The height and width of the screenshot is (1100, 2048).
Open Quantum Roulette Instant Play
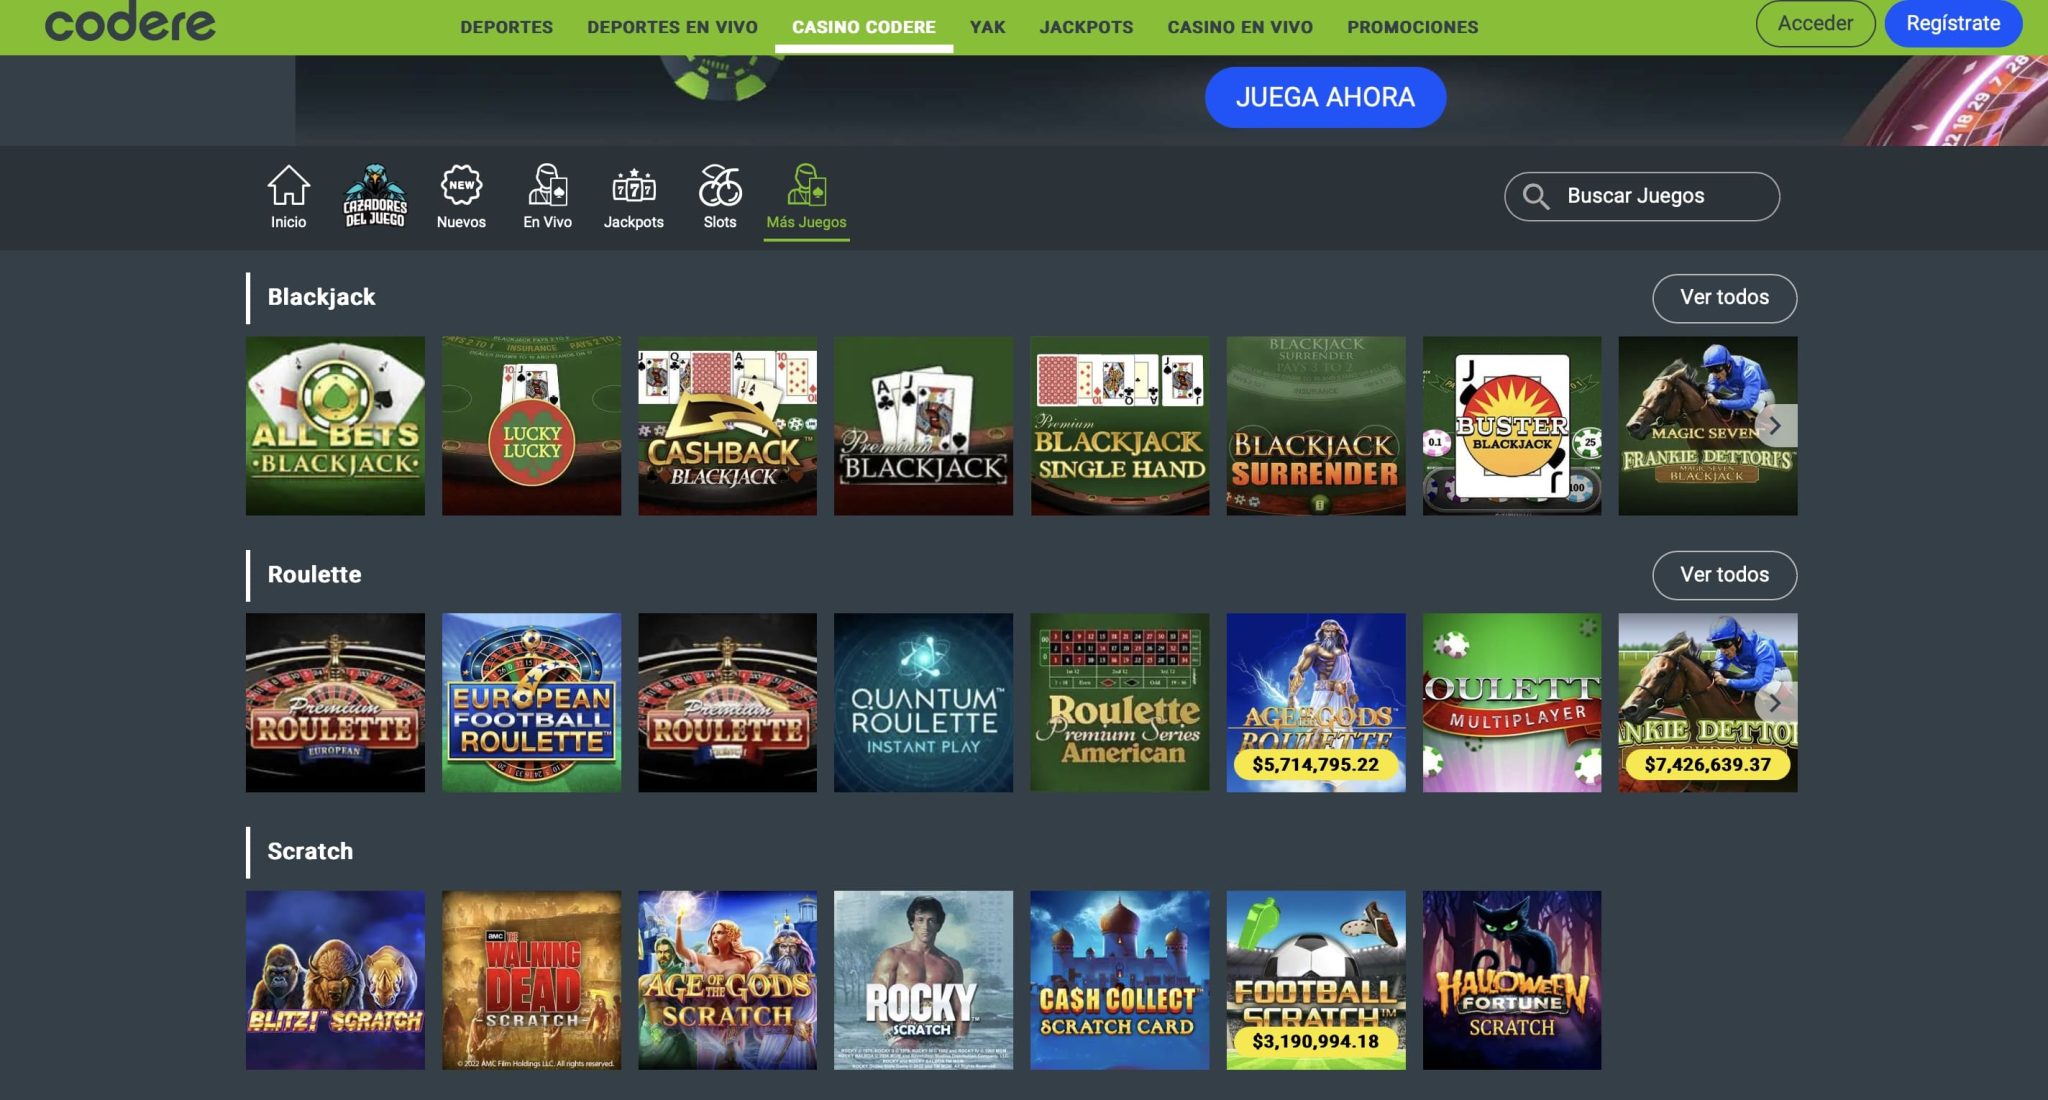pyautogui.click(x=923, y=703)
